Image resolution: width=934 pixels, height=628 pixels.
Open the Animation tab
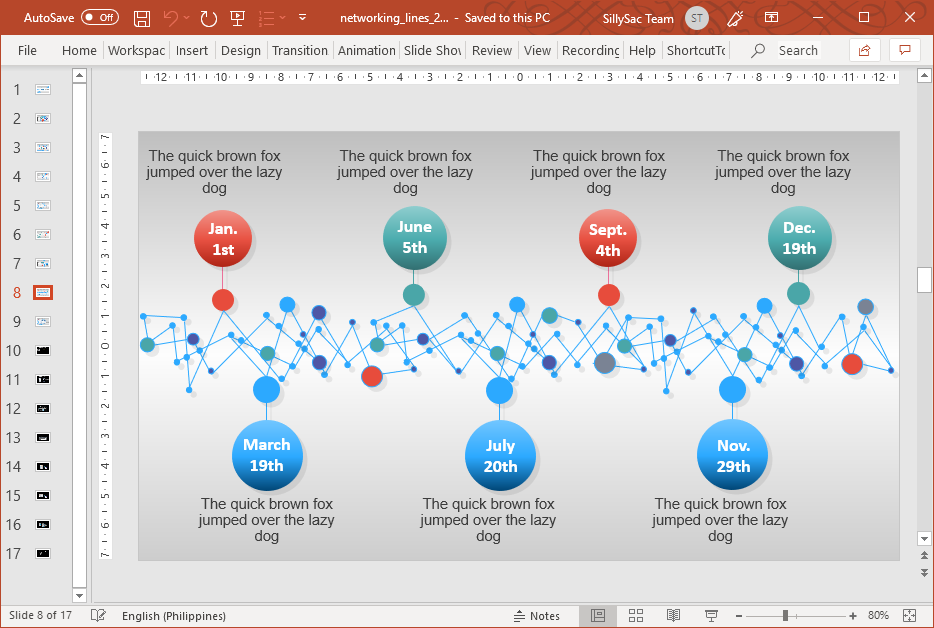point(366,51)
